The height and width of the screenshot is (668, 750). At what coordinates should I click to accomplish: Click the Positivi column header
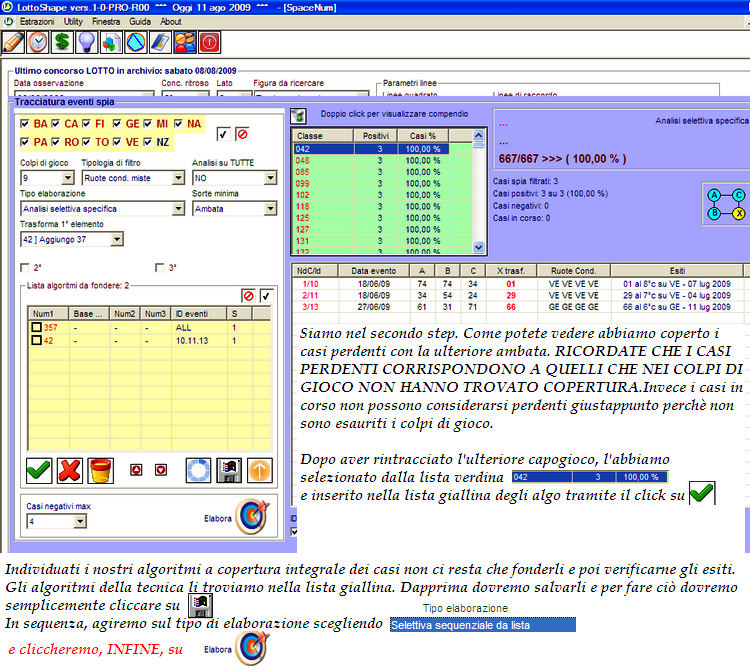[x=375, y=136]
